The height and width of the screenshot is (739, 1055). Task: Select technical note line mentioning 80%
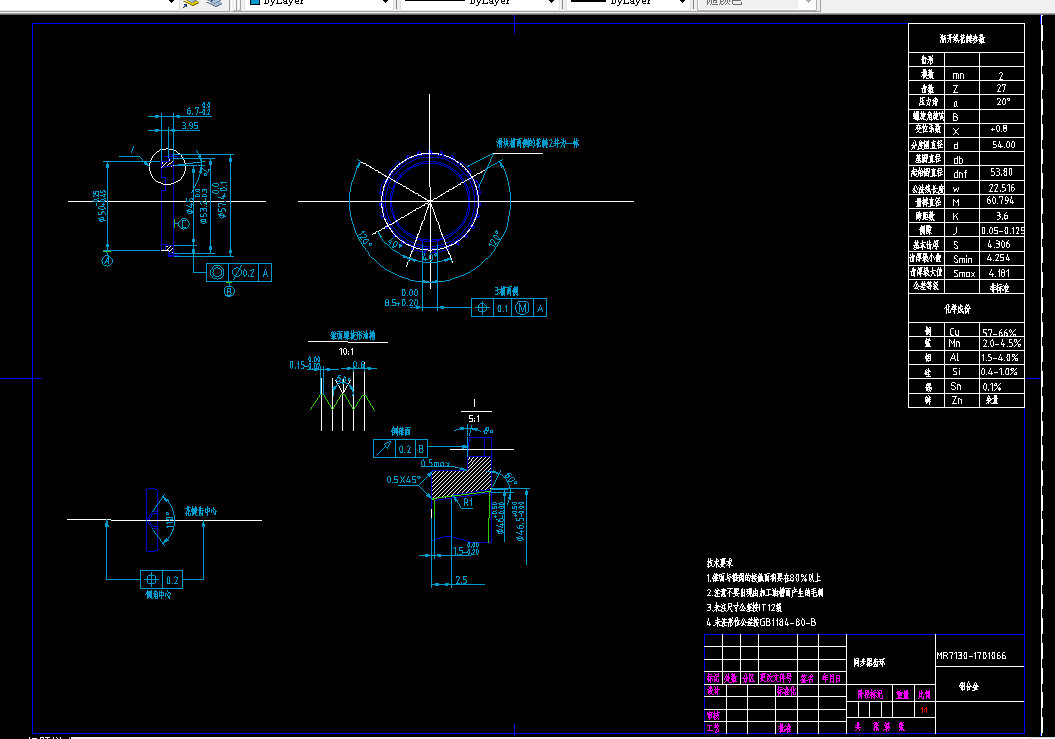(x=764, y=578)
